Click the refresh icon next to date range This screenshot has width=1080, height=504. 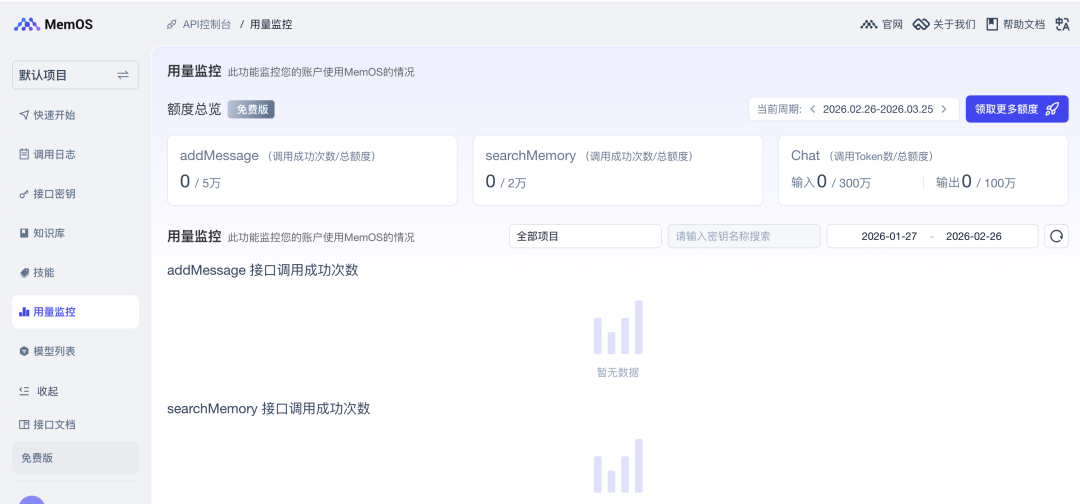1057,236
